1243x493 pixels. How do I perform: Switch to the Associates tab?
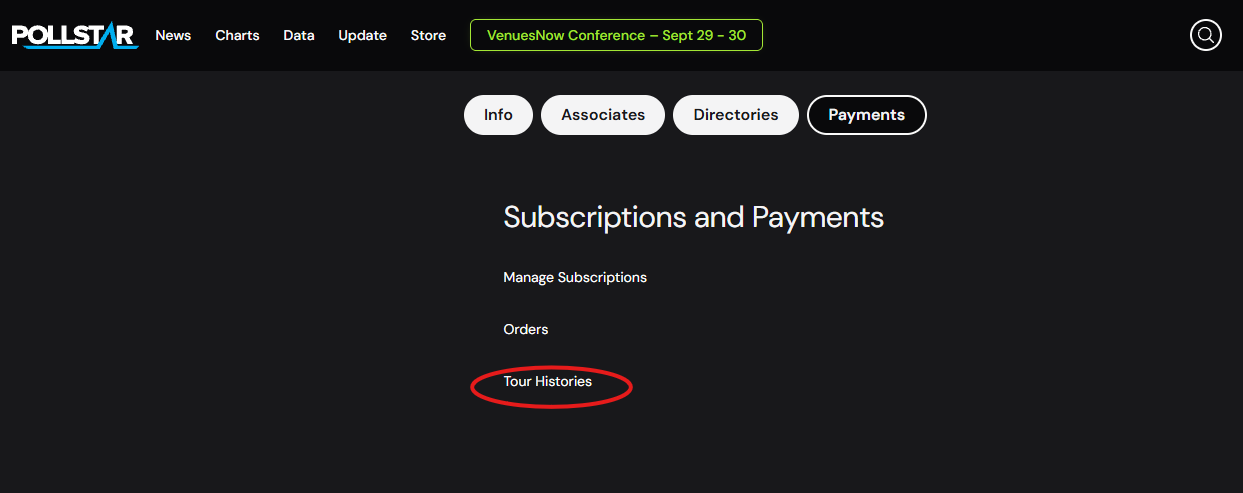click(603, 115)
